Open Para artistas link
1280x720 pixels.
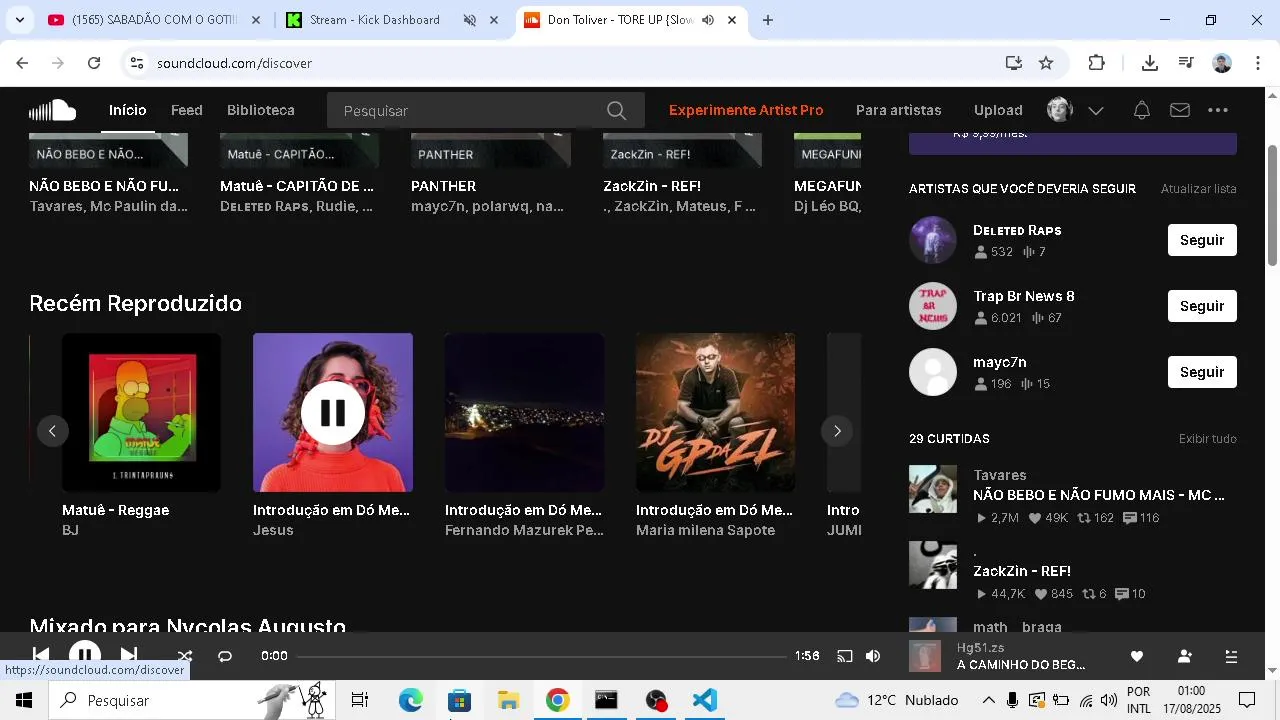pos(899,110)
